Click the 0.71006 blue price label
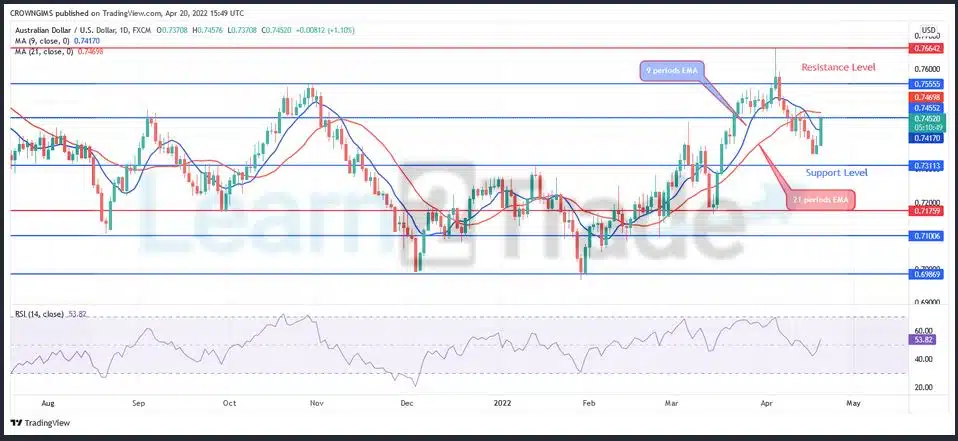 coord(924,236)
